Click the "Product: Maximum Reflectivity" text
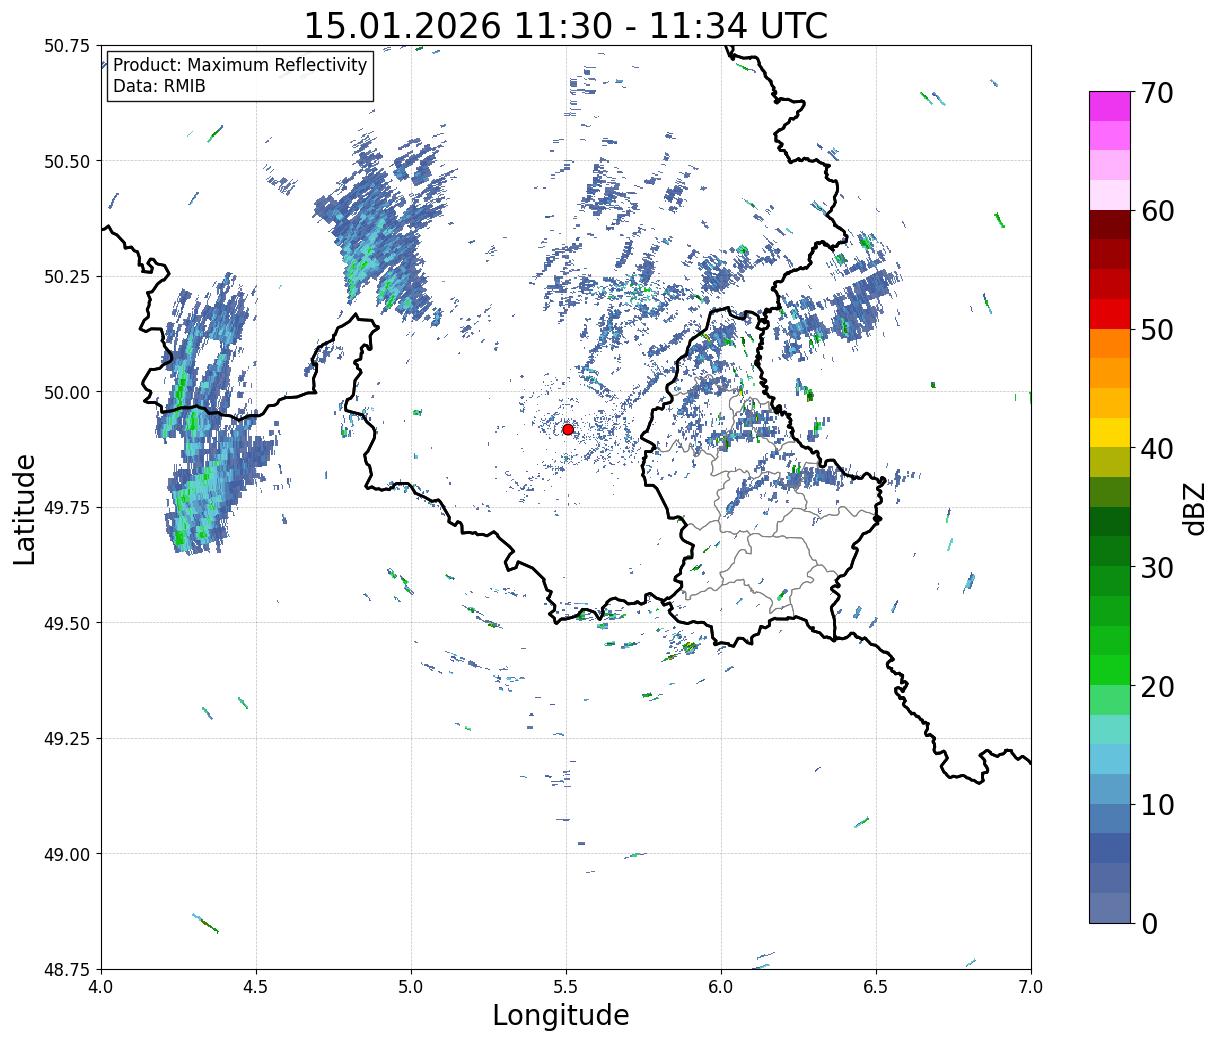This screenshot has width=1219, height=1040. click(x=240, y=65)
